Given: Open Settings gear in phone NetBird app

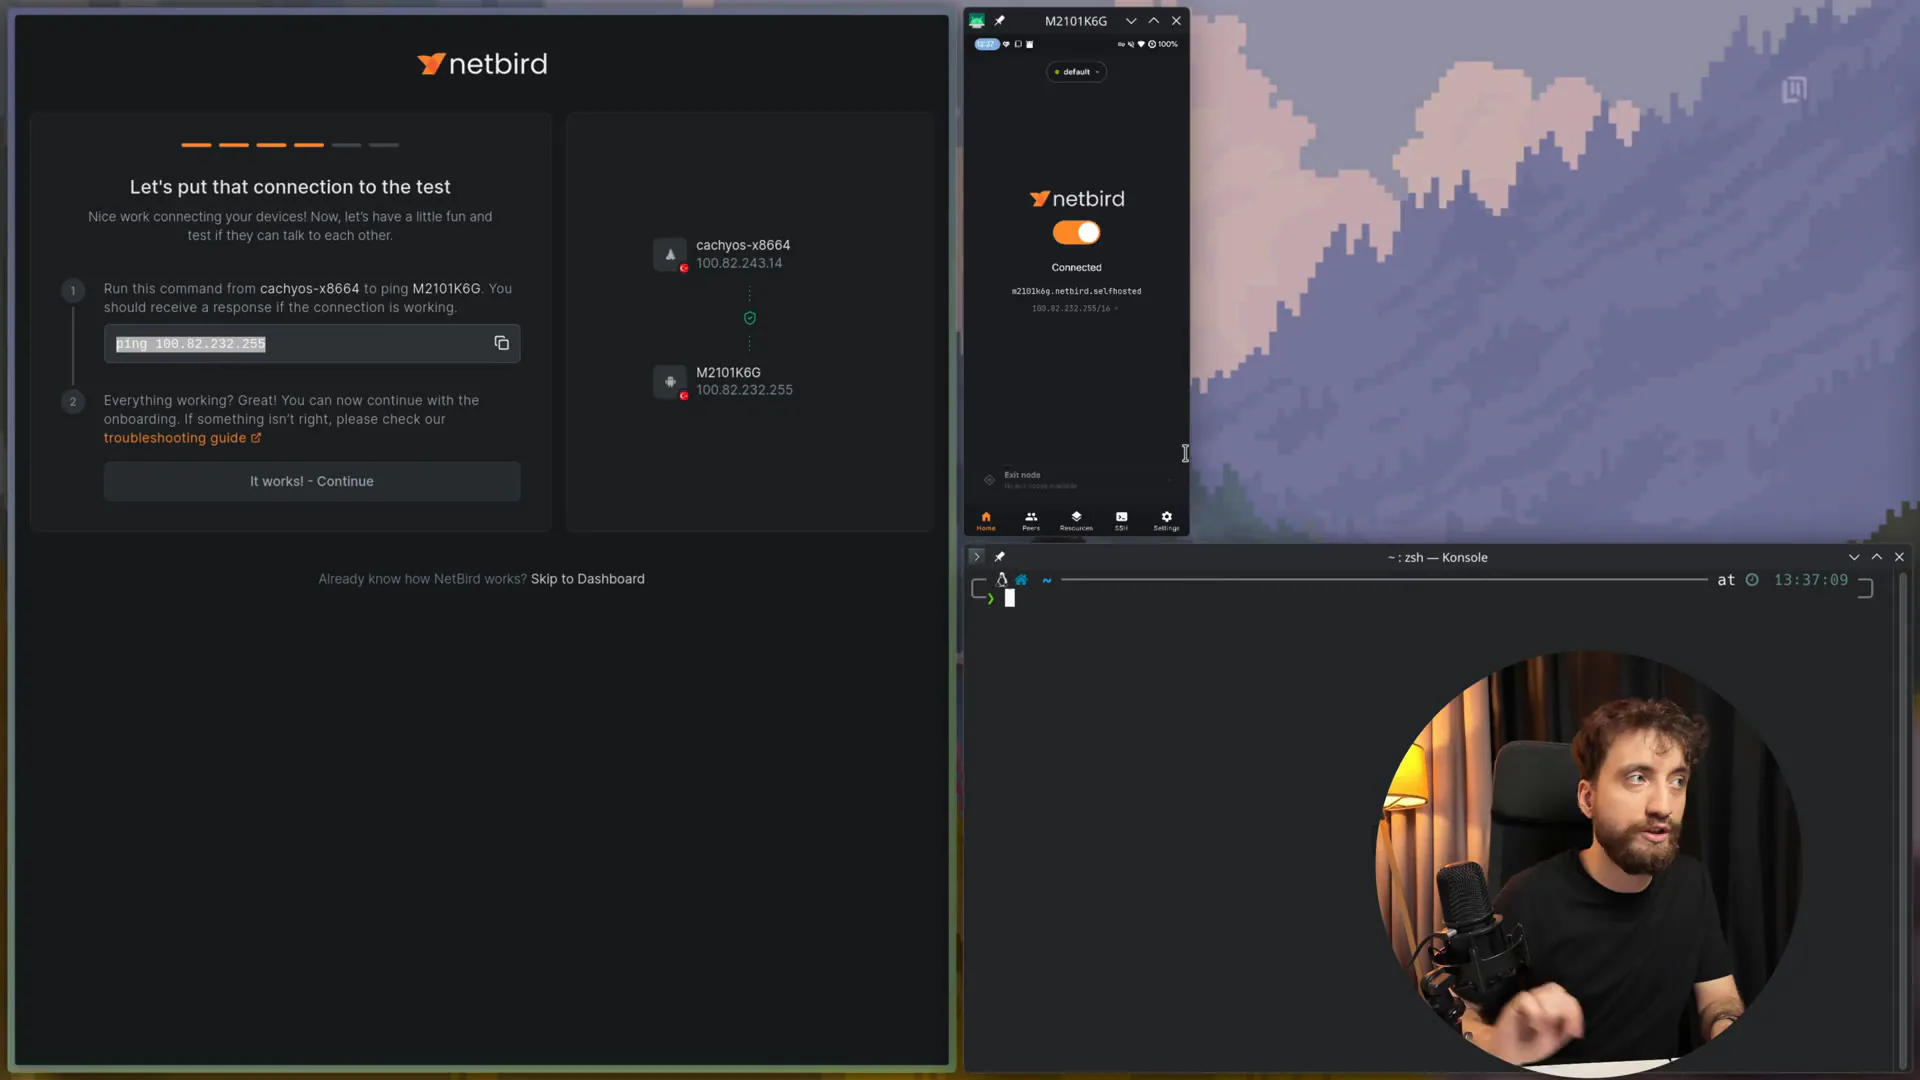Looking at the screenshot, I should (1166, 521).
